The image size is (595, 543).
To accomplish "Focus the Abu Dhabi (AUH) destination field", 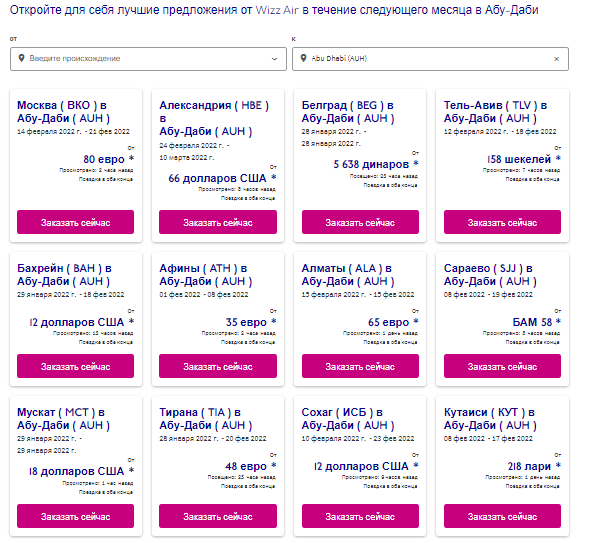I will [x=430, y=59].
